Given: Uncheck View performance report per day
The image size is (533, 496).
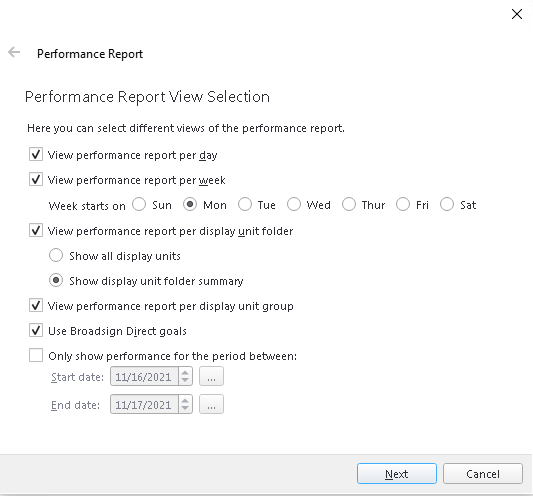Looking at the screenshot, I should click(36, 154).
